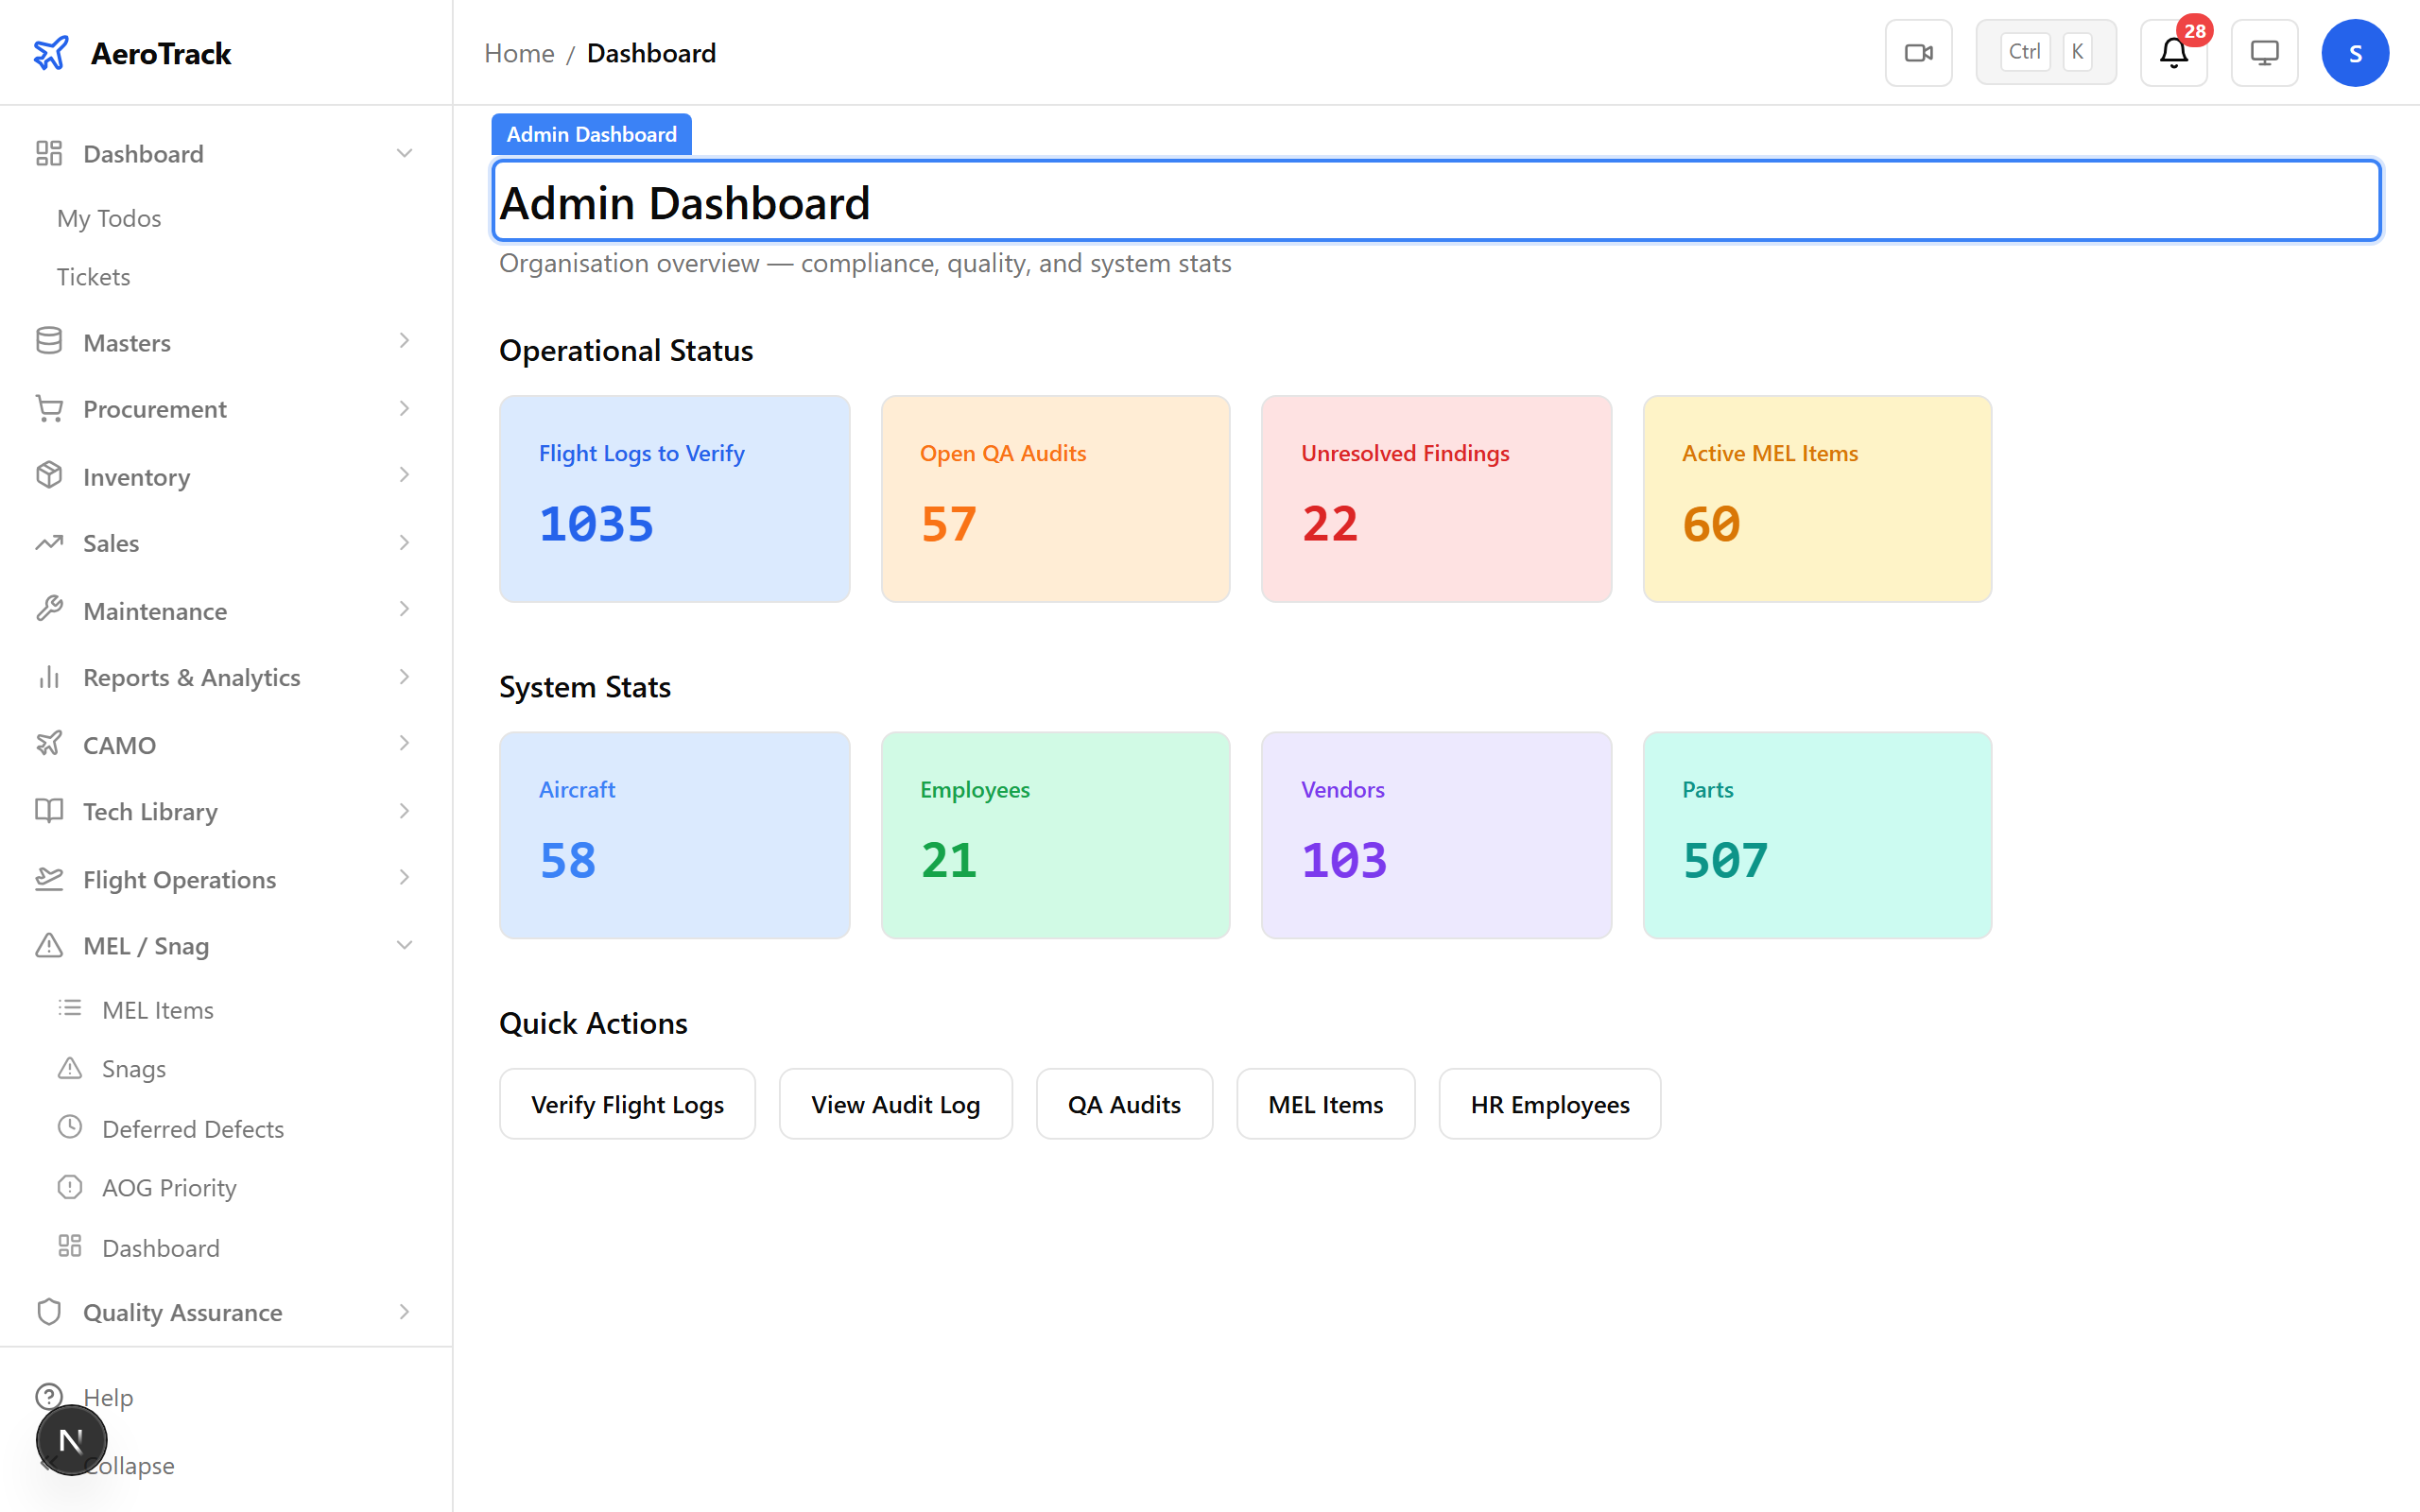Click the Flight Logs to Verify stat card
Screen dimensions: 2420x1512
coord(674,499)
